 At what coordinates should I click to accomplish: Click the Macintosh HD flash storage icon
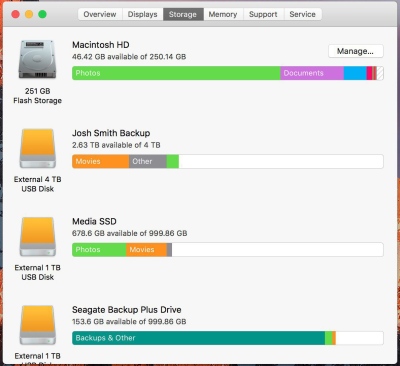click(37, 59)
